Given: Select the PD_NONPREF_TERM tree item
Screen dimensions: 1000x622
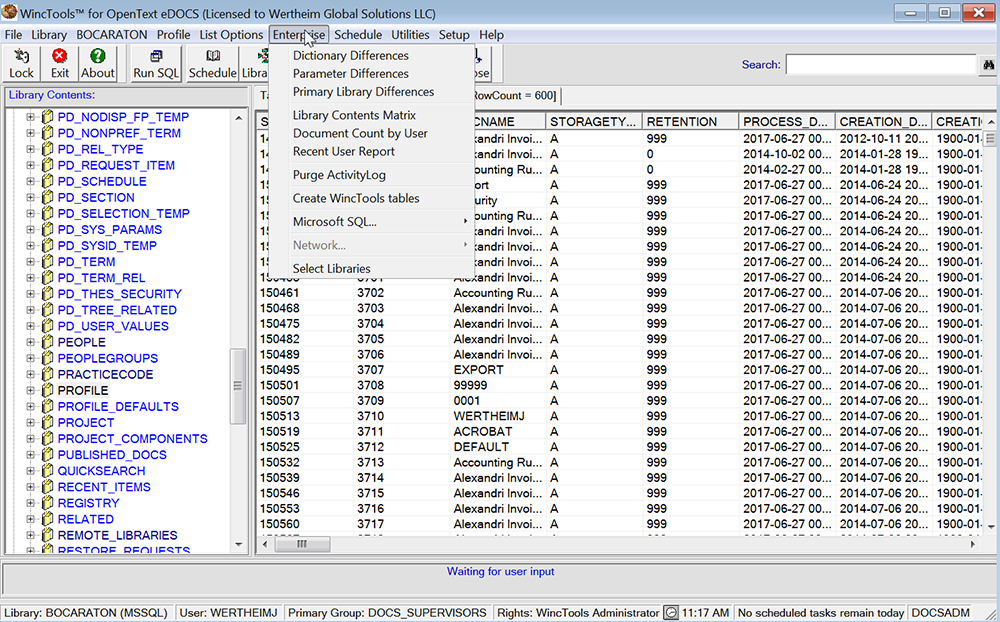Looking at the screenshot, I should (119, 133).
